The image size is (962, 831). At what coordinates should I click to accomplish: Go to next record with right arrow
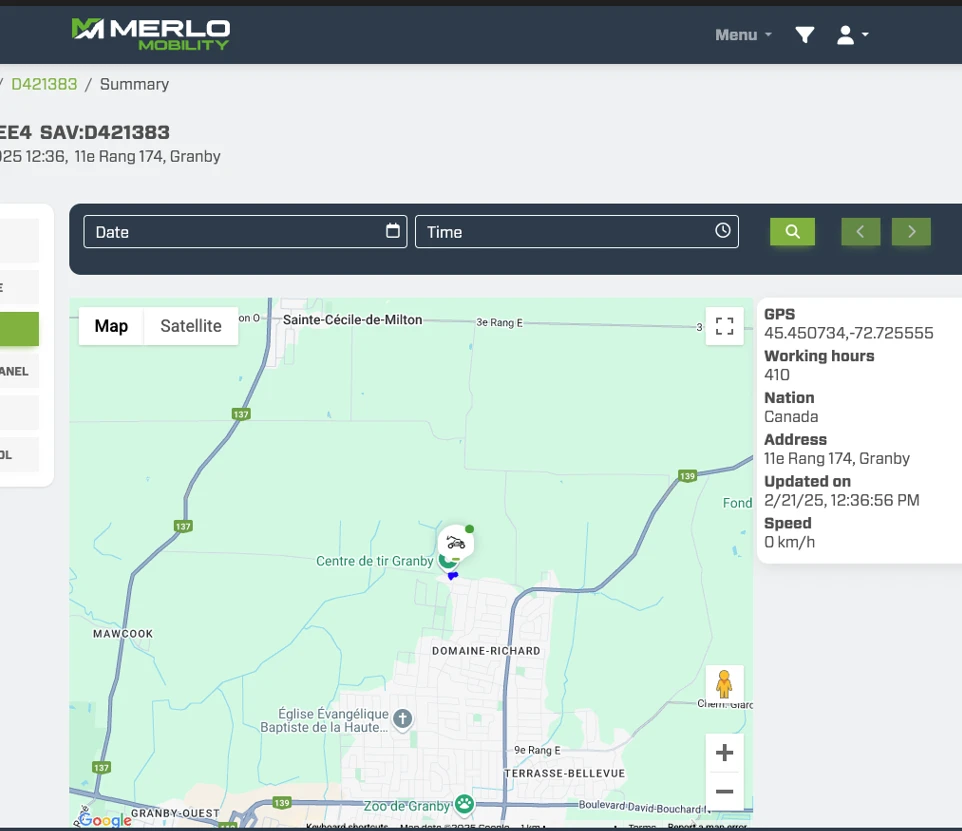[x=911, y=232]
